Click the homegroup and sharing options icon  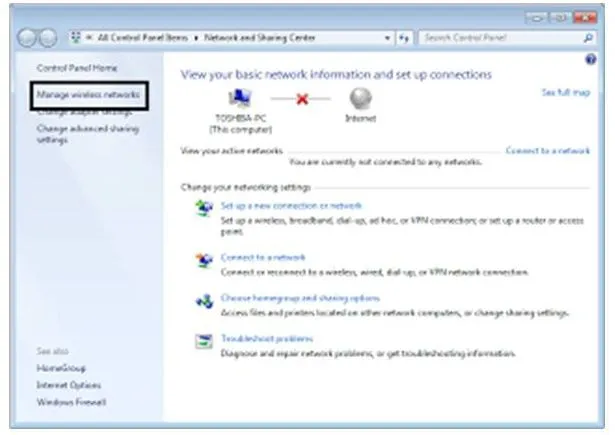coord(204,301)
